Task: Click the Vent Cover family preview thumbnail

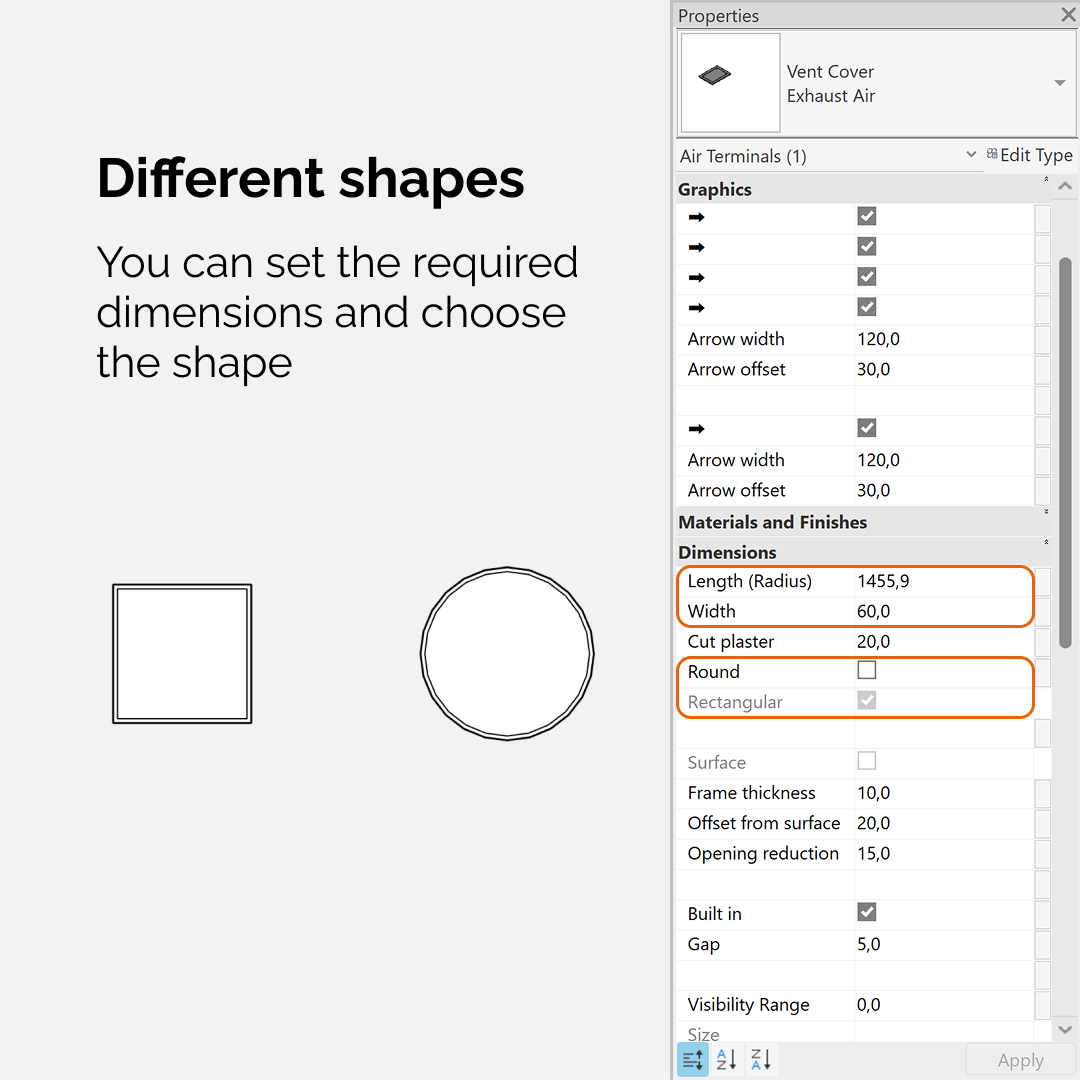Action: click(730, 83)
